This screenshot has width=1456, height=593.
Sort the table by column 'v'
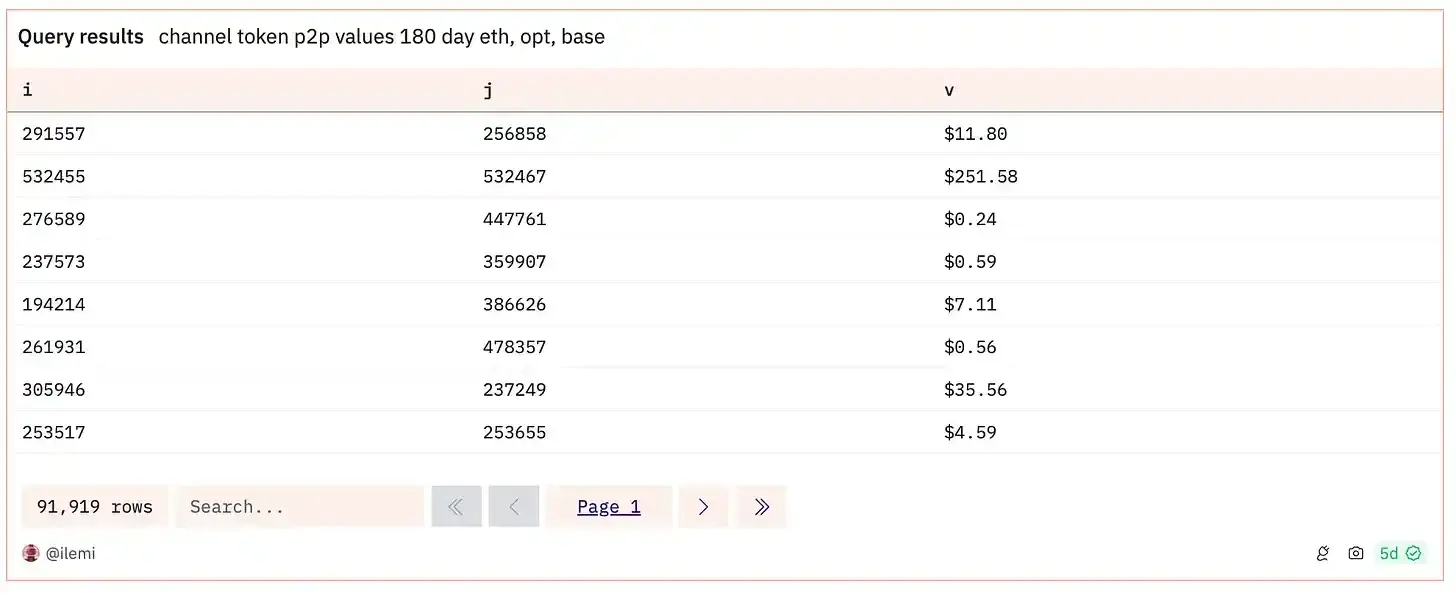948,90
